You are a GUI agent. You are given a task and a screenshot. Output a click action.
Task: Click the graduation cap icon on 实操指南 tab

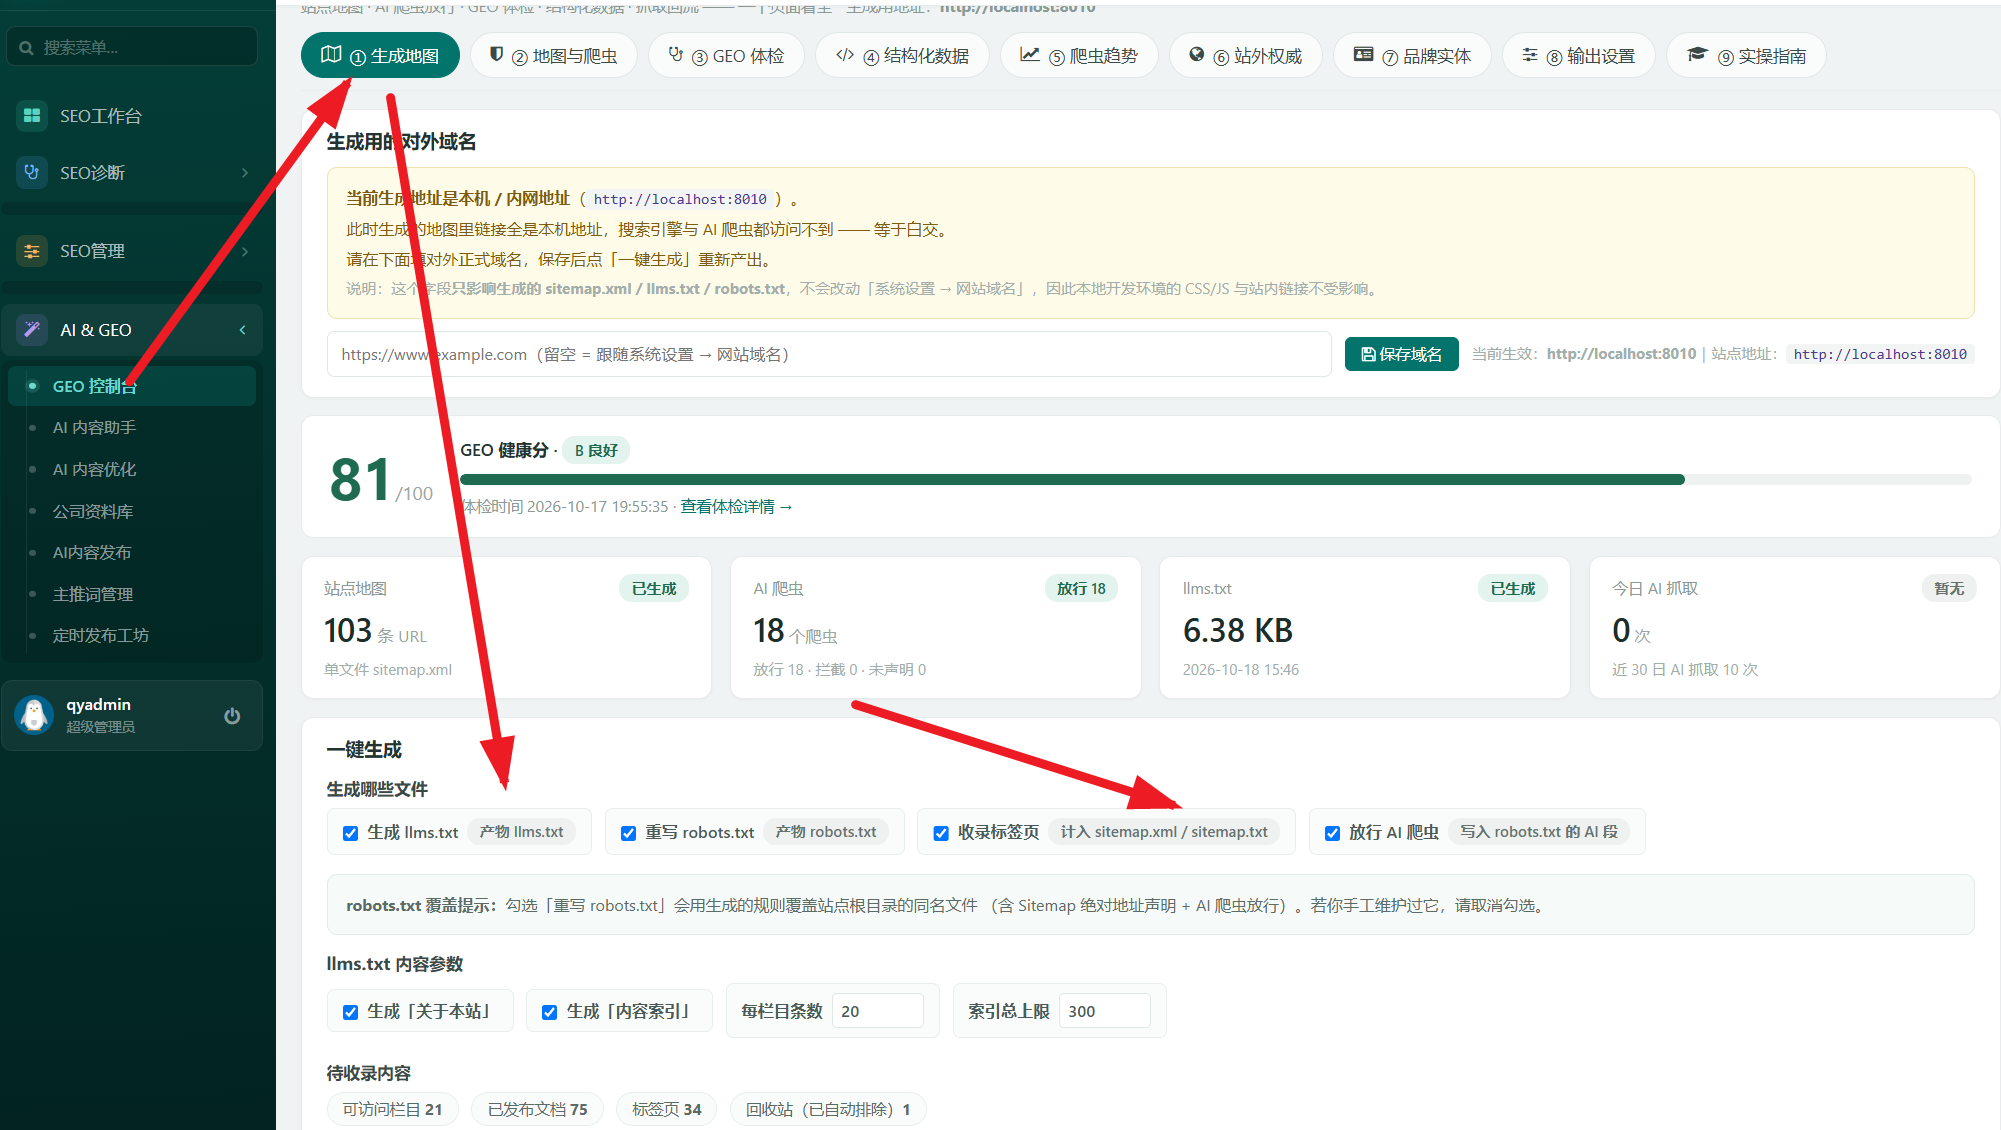1697,55
